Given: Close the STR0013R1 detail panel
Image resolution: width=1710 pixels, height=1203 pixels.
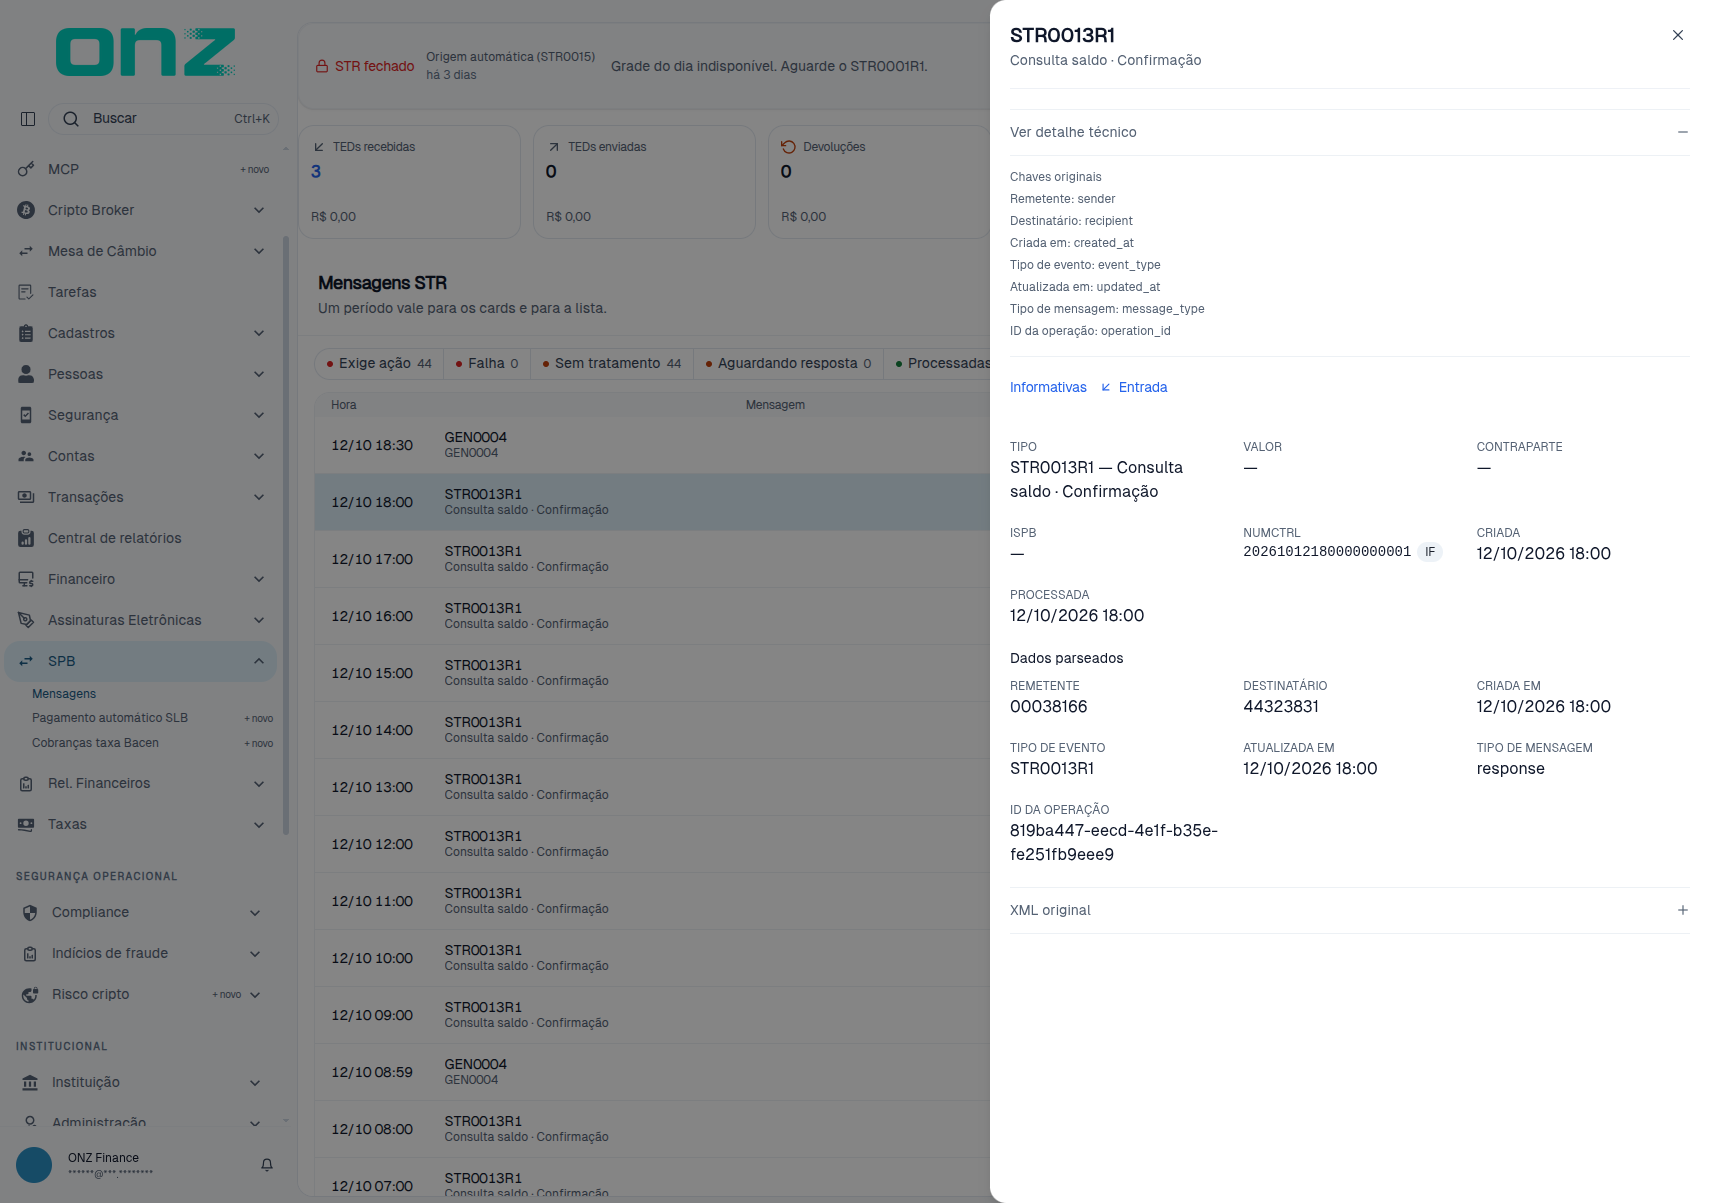Looking at the screenshot, I should pyautogui.click(x=1678, y=35).
